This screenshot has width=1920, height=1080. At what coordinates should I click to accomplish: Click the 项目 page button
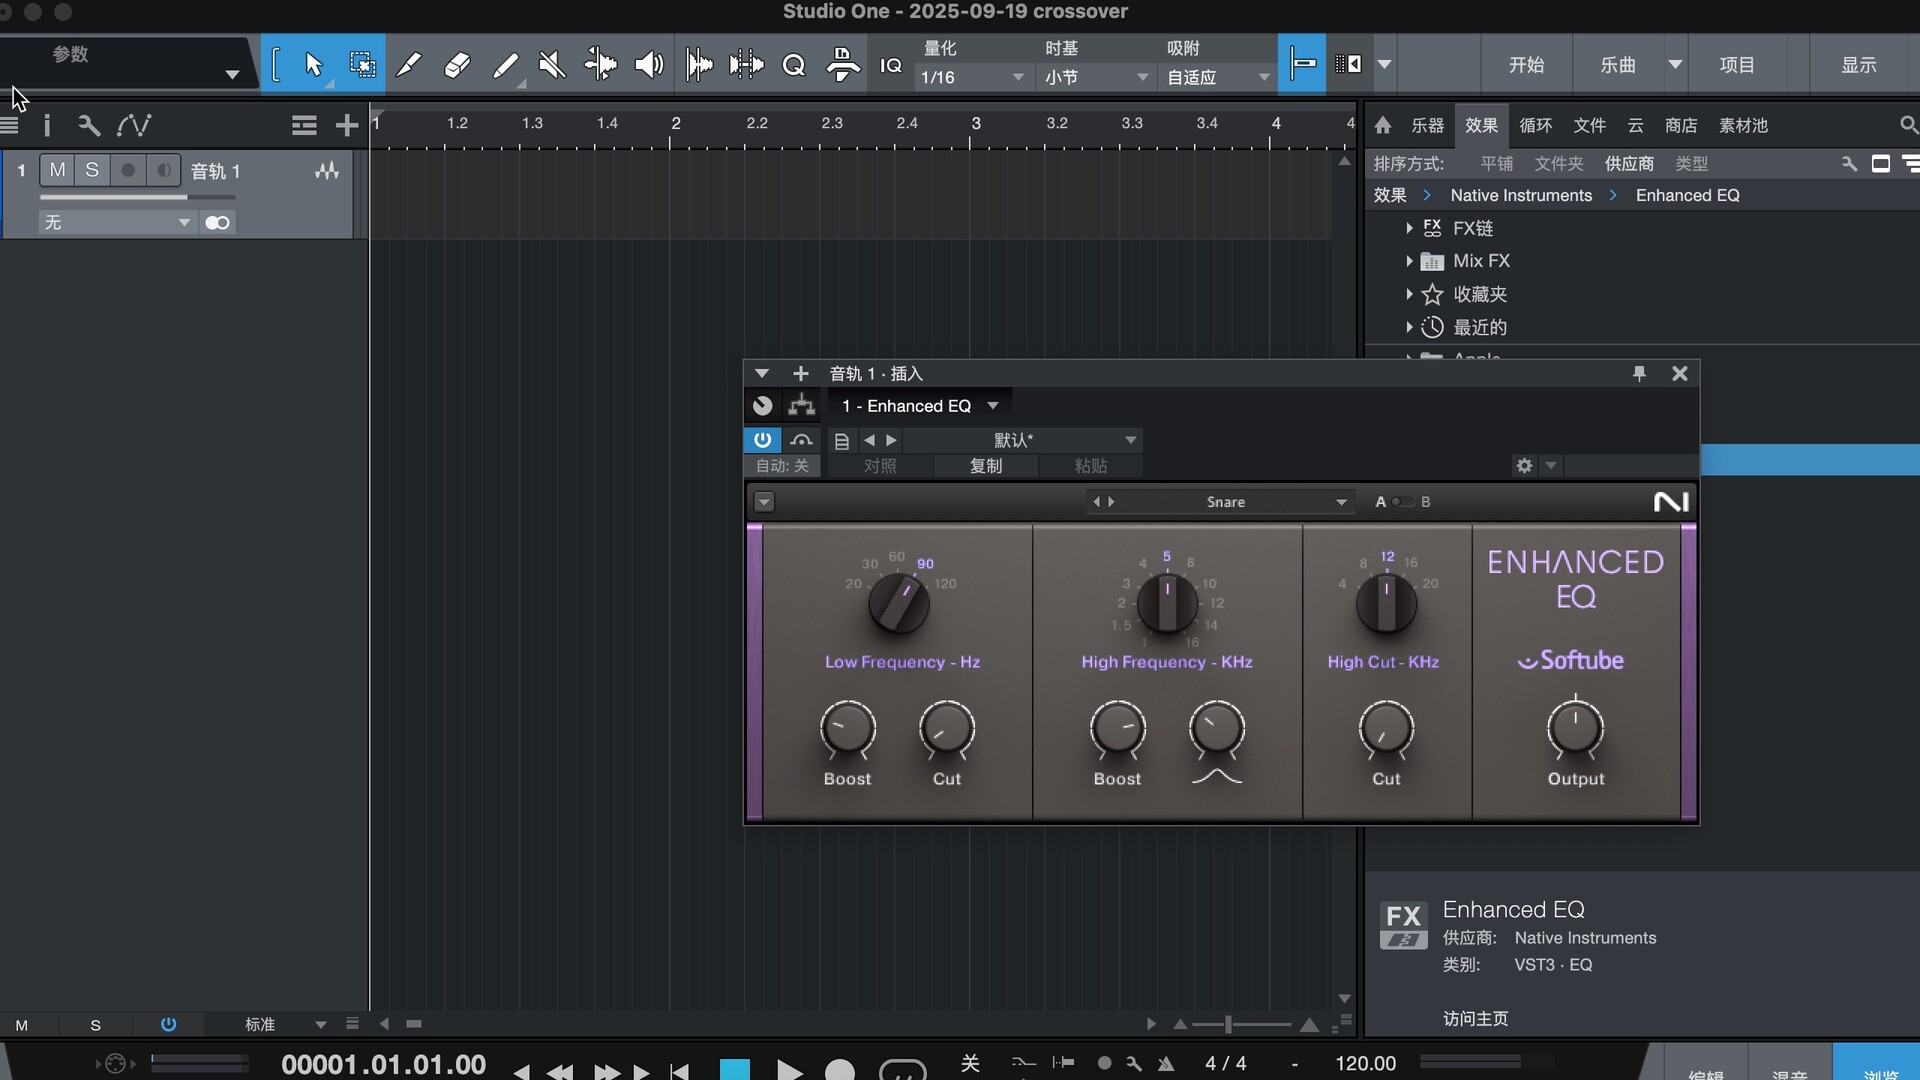pyautogui.click(x=1737, y=65)
